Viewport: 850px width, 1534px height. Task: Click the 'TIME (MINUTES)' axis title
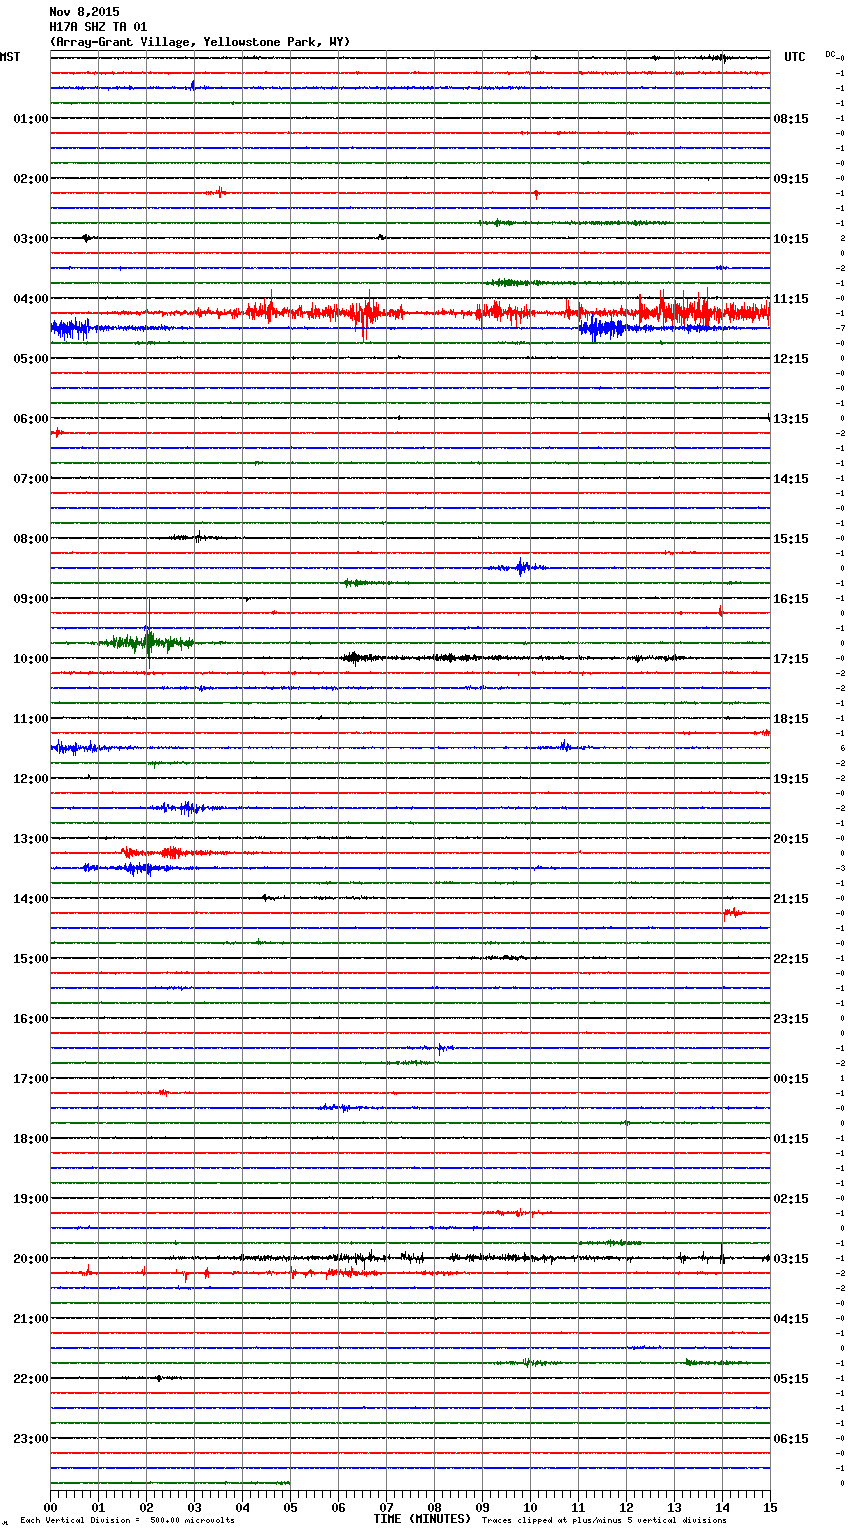tap(422, 1519)
